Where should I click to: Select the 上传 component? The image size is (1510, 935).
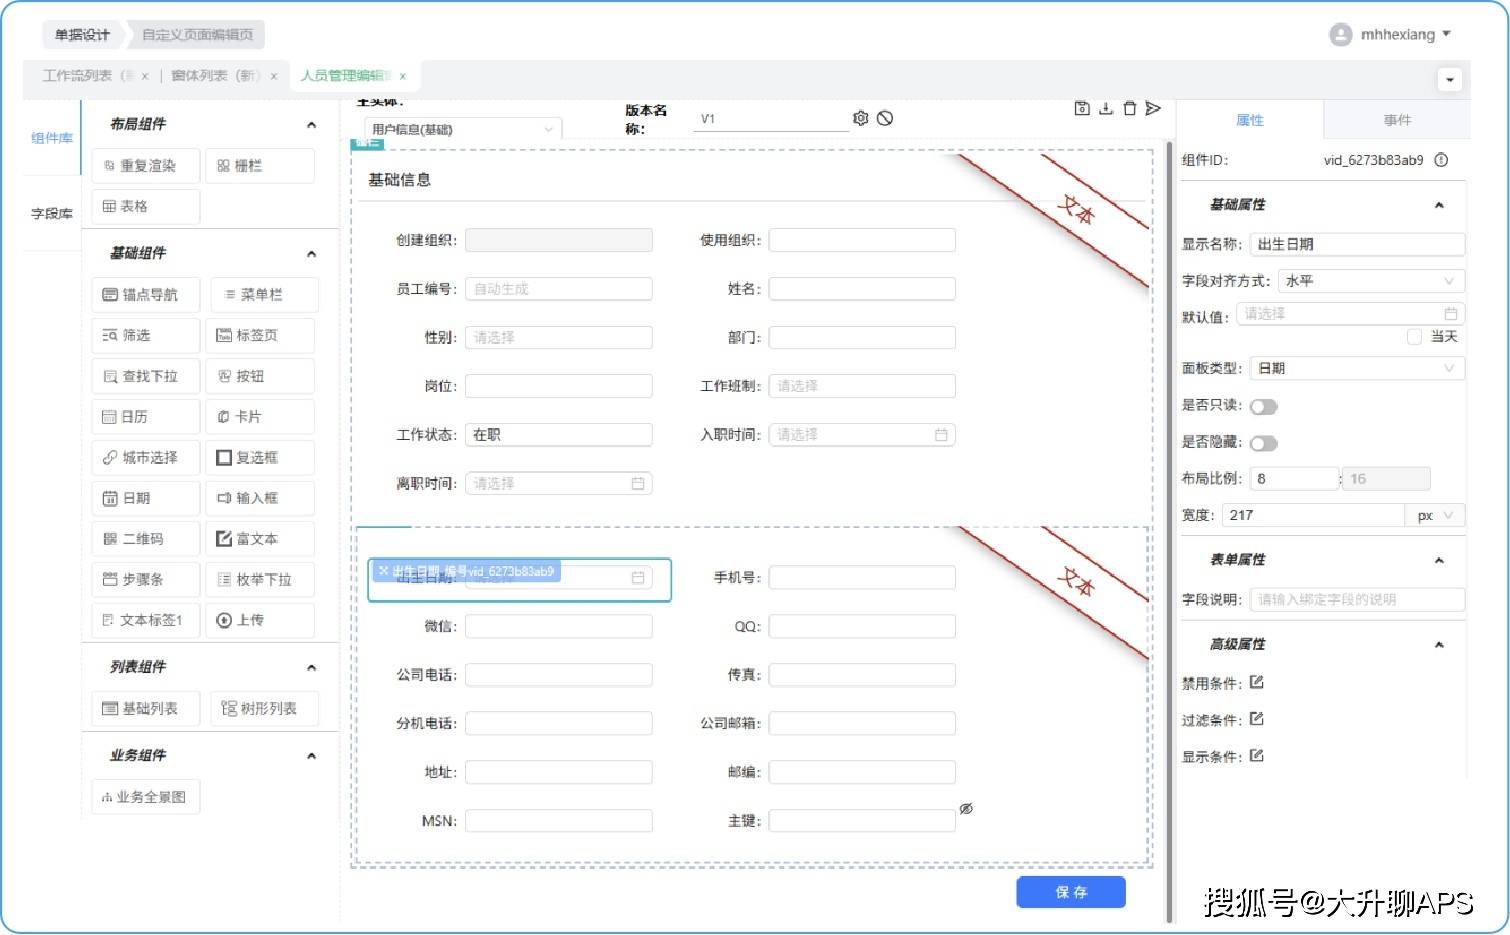pos(260,620)
